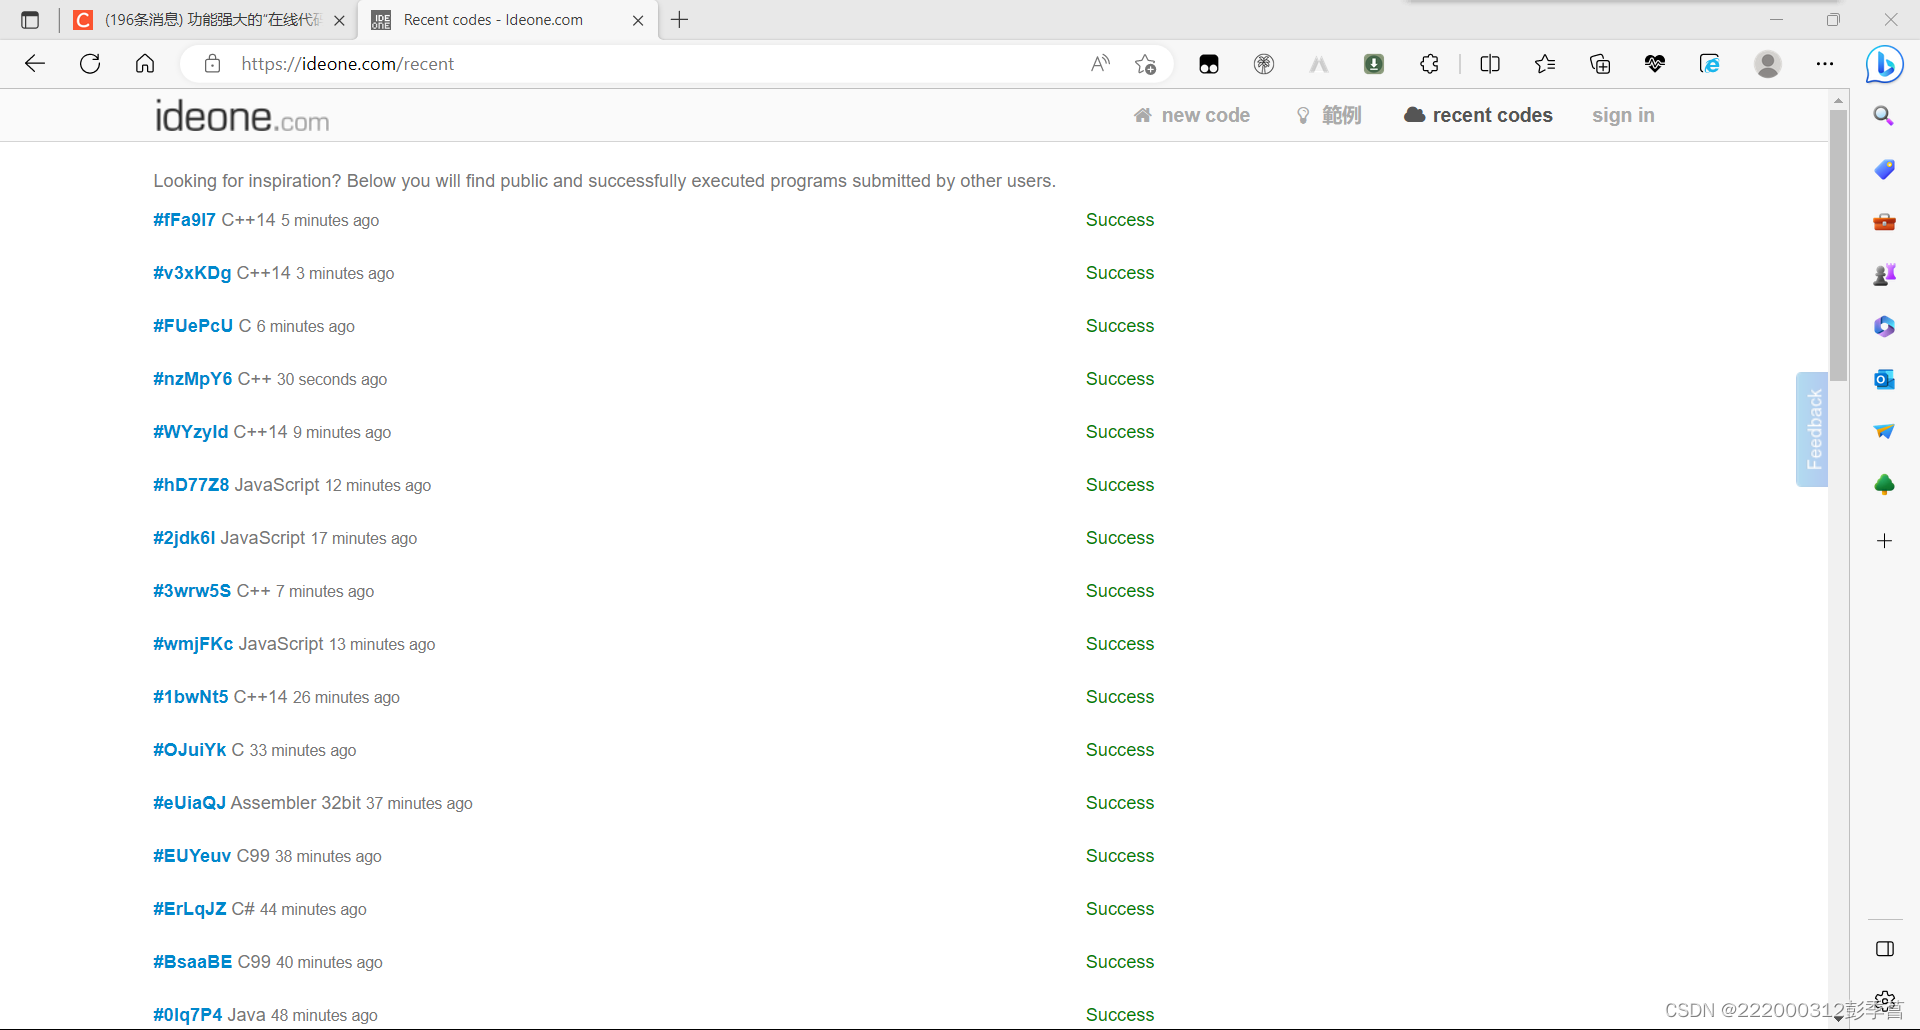
Task: Open code #FUePcU
Action: [x=193, y=326]
